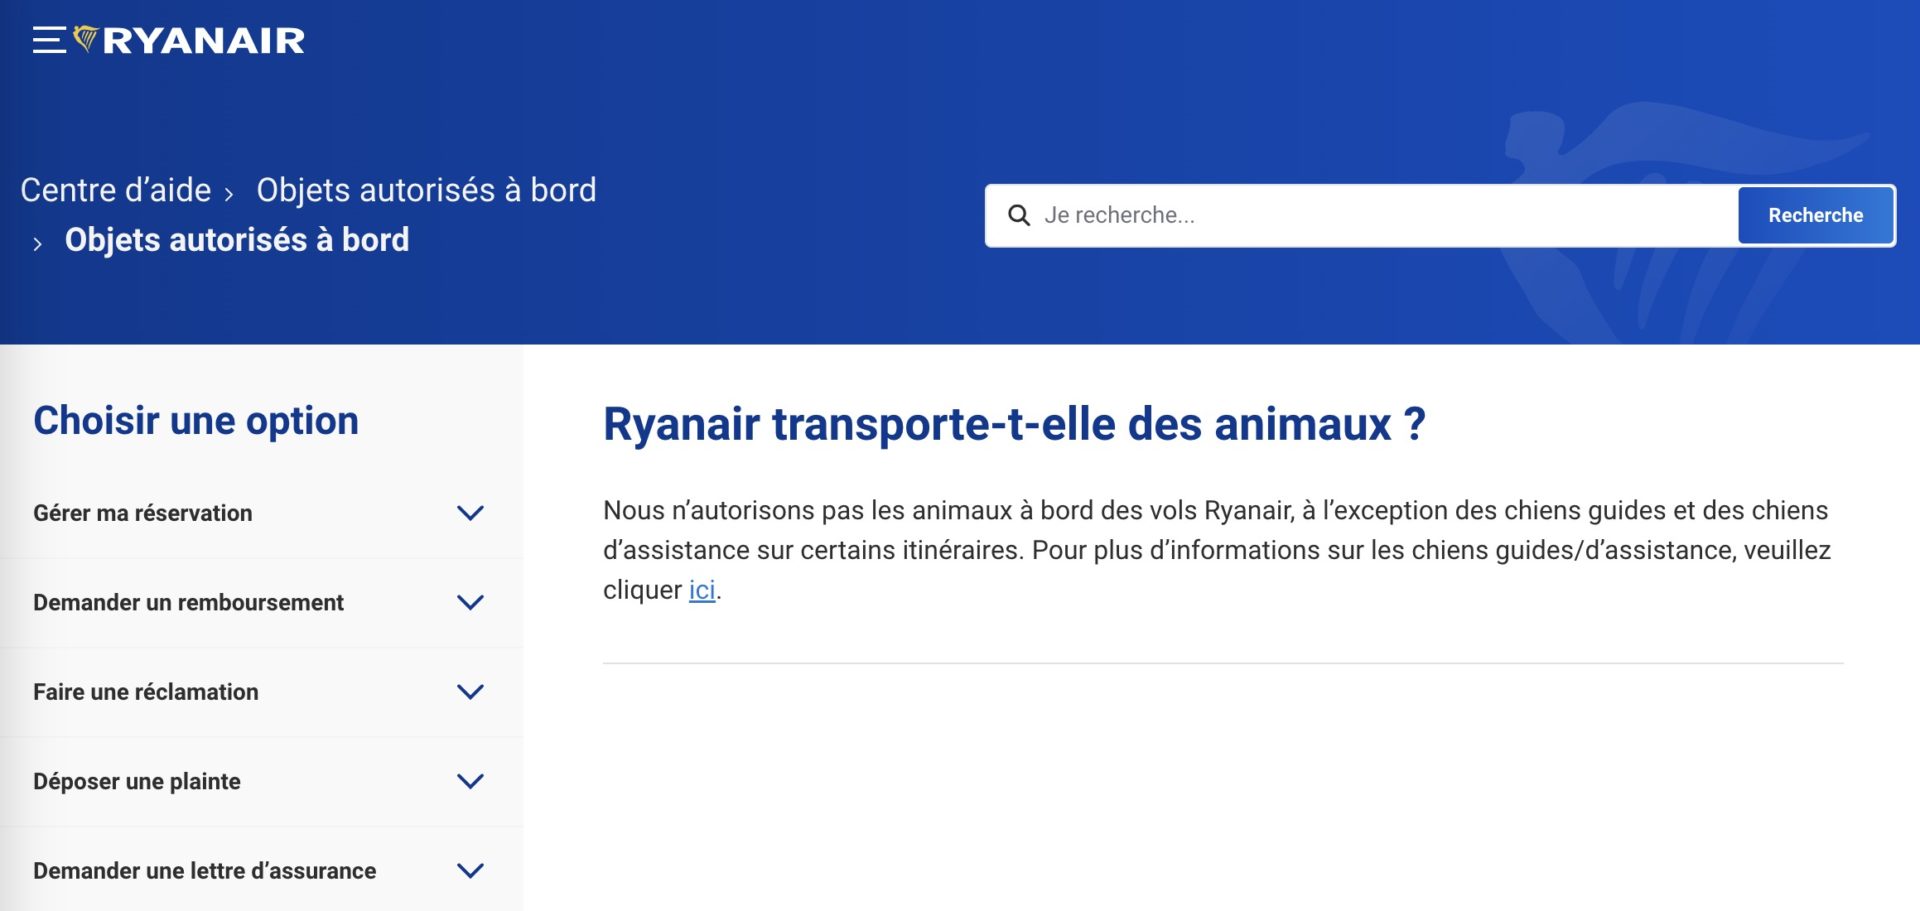Viewport: 1920px width, 911px height.
Task: Click the article title about transporting animals
Action: tap(1012, 425)
